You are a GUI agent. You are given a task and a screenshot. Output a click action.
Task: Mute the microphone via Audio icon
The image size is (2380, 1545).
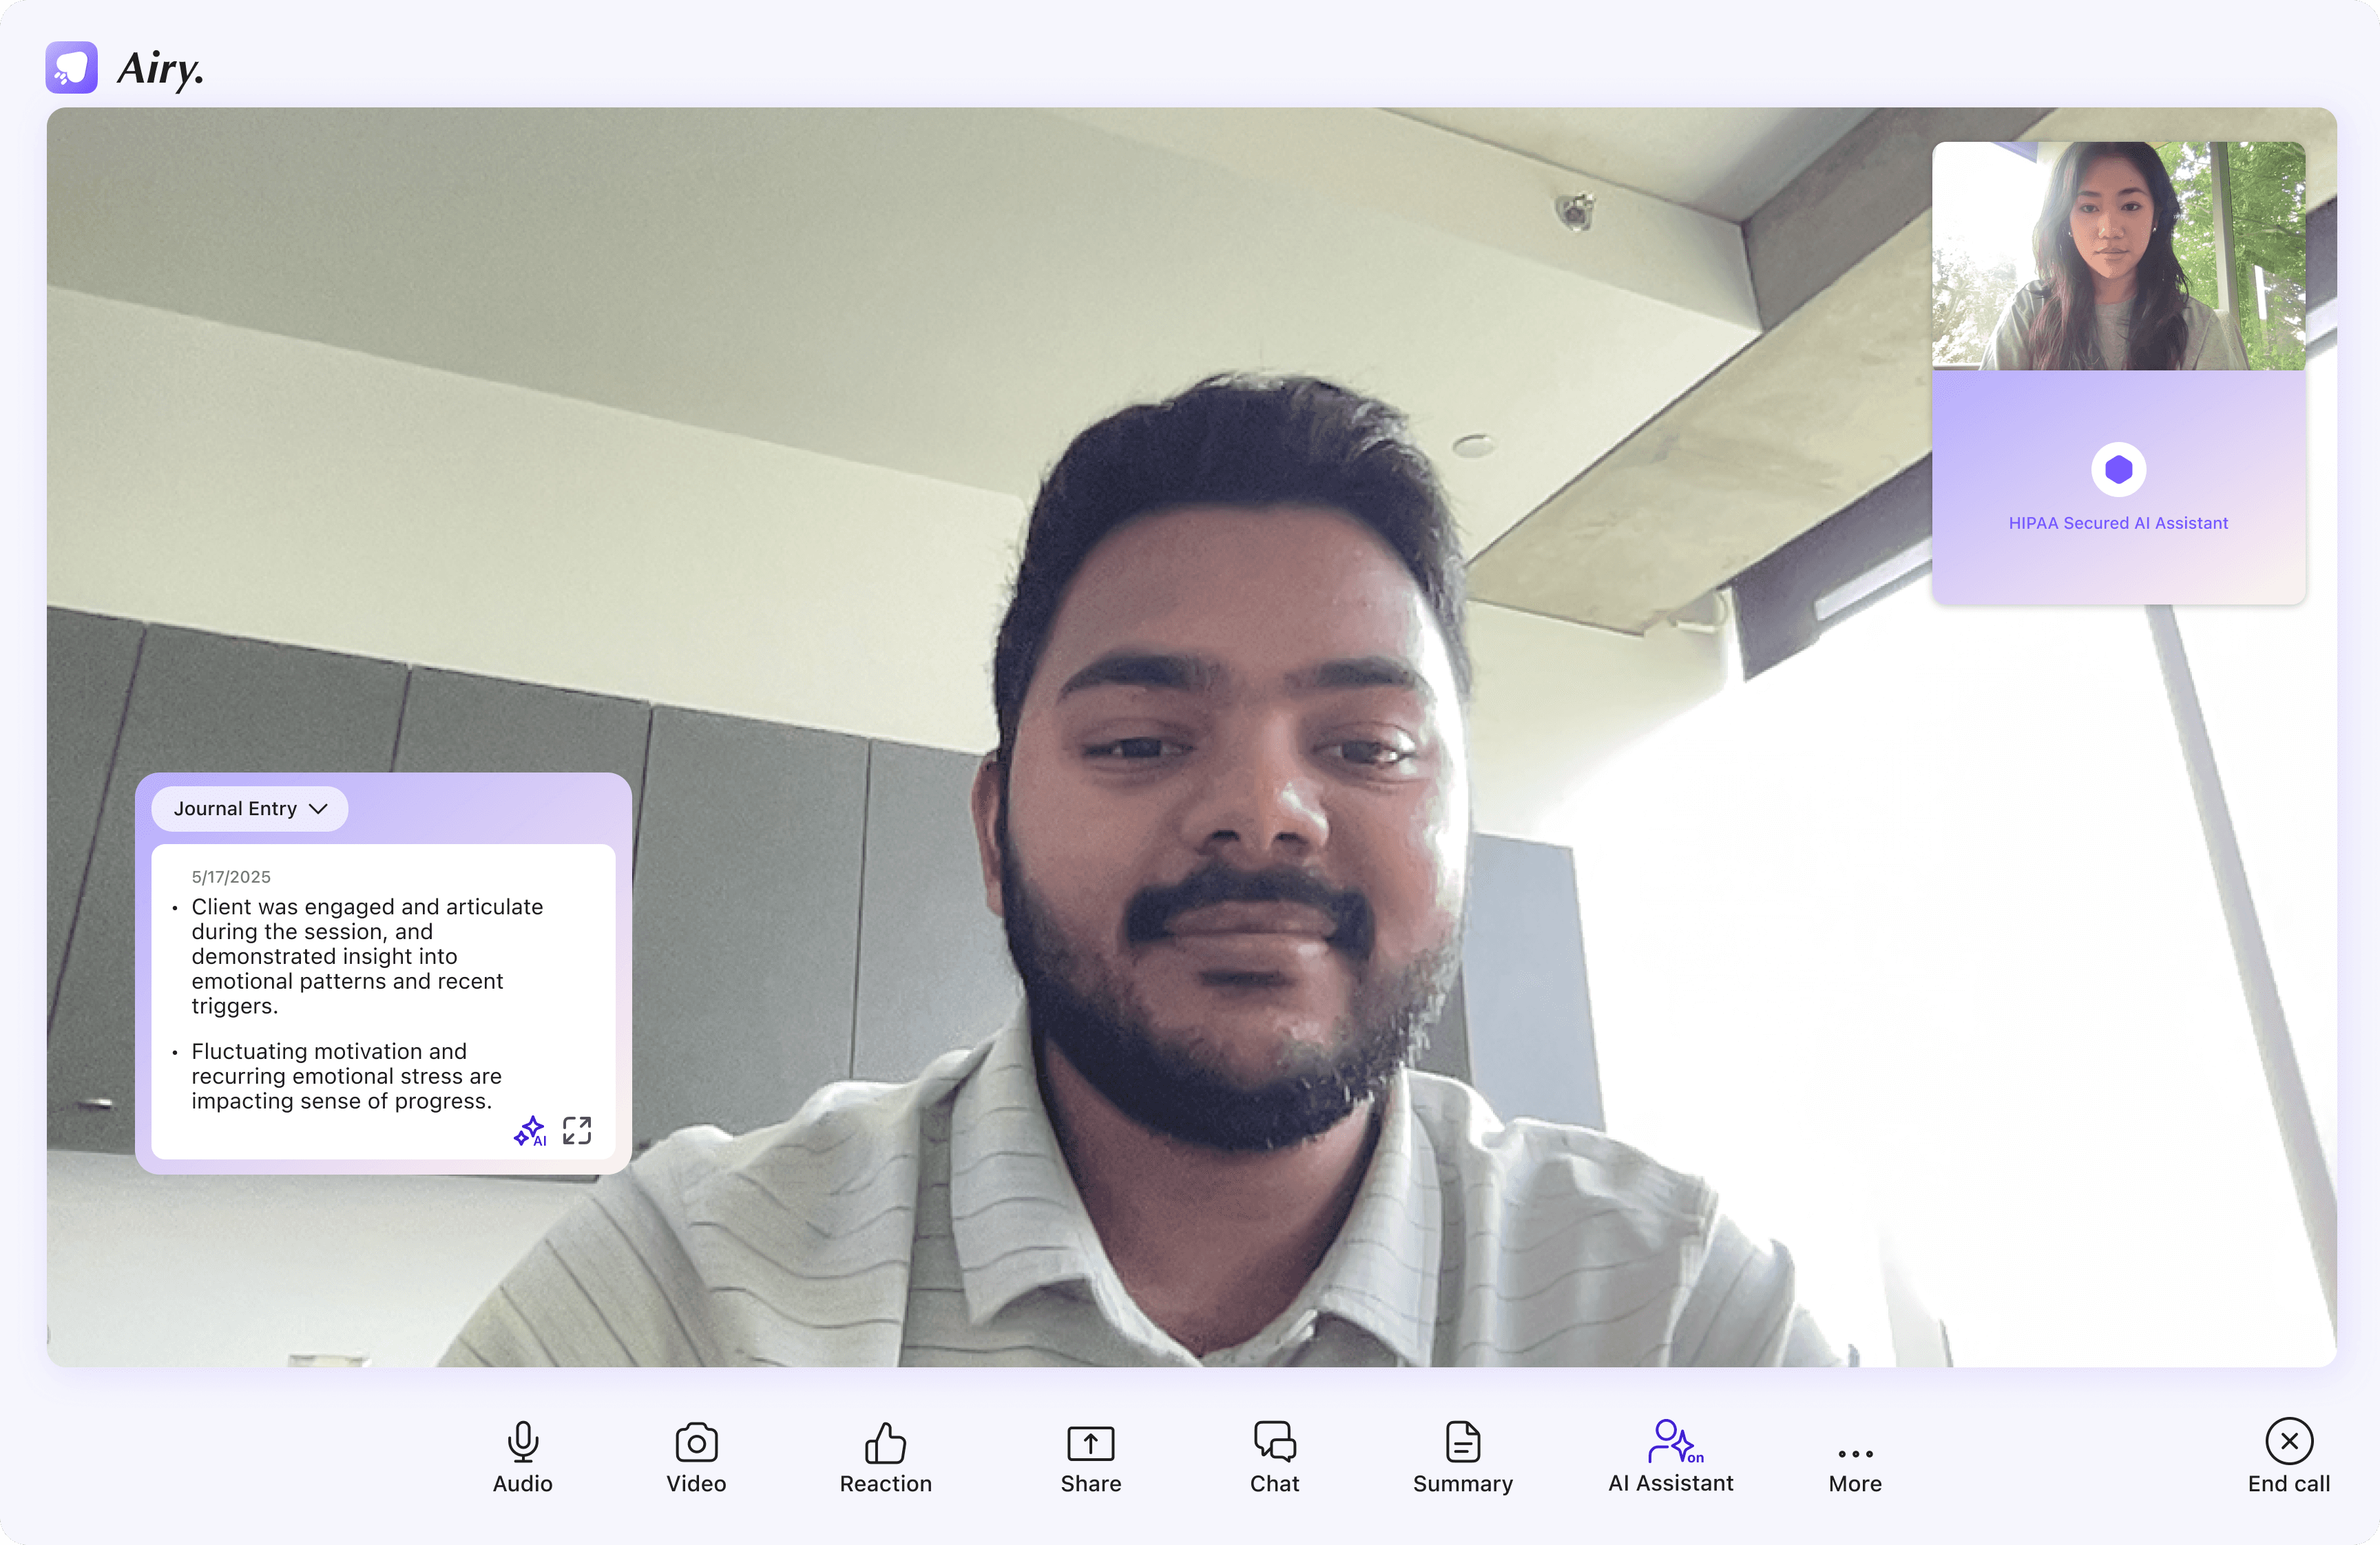(522, 1442)
